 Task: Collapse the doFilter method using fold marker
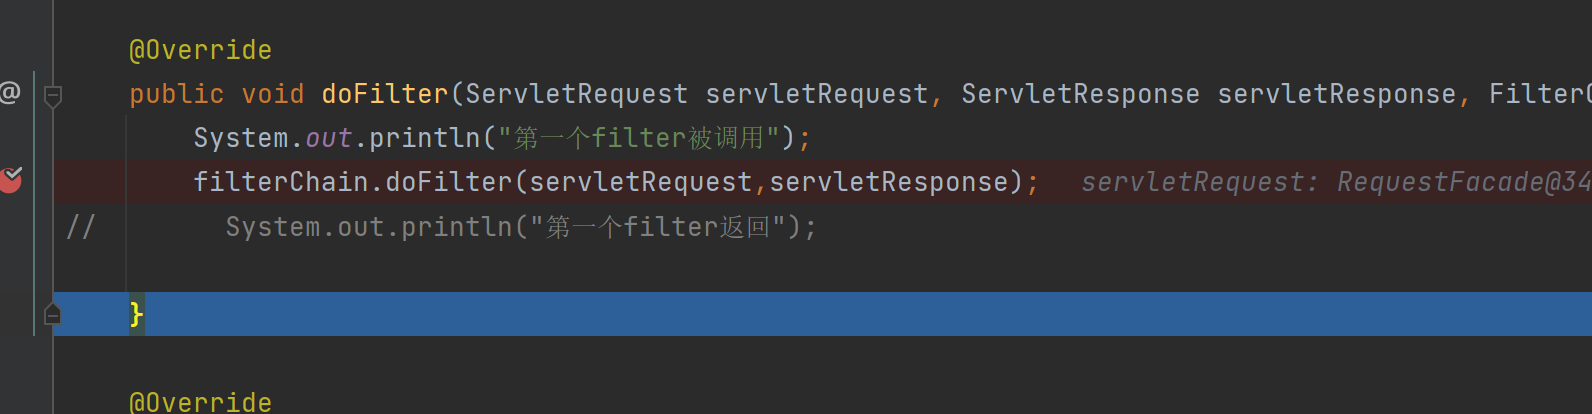[53, 96]
